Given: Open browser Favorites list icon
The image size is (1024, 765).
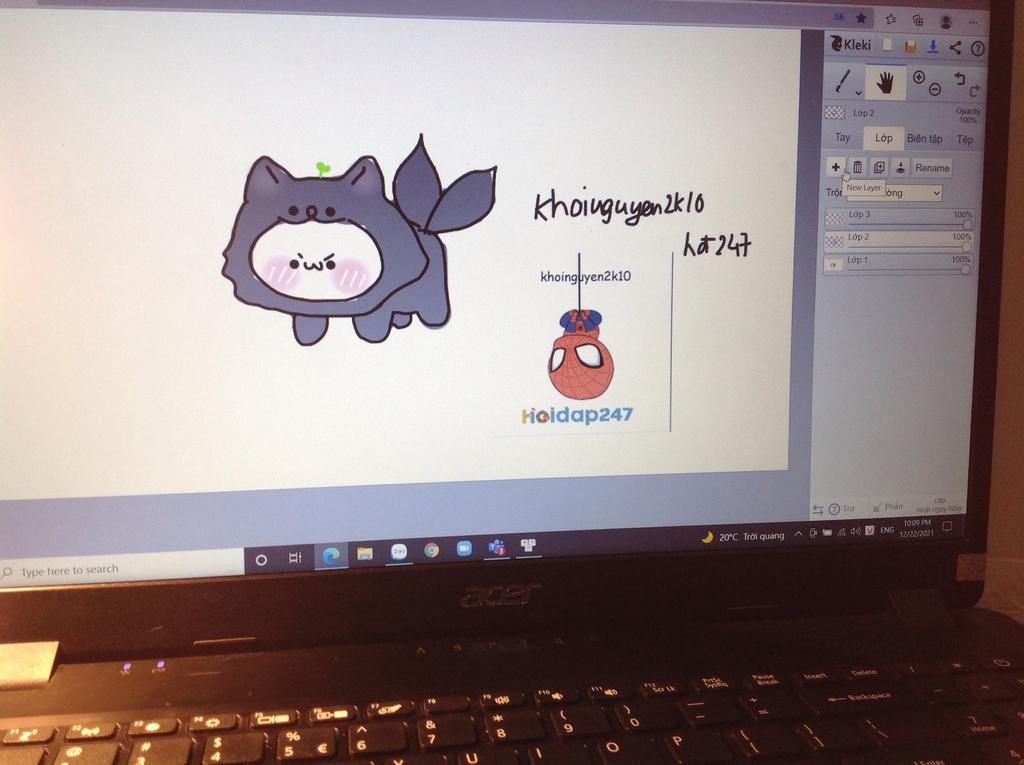Looking at the screenshot, I should pos(890,19).
